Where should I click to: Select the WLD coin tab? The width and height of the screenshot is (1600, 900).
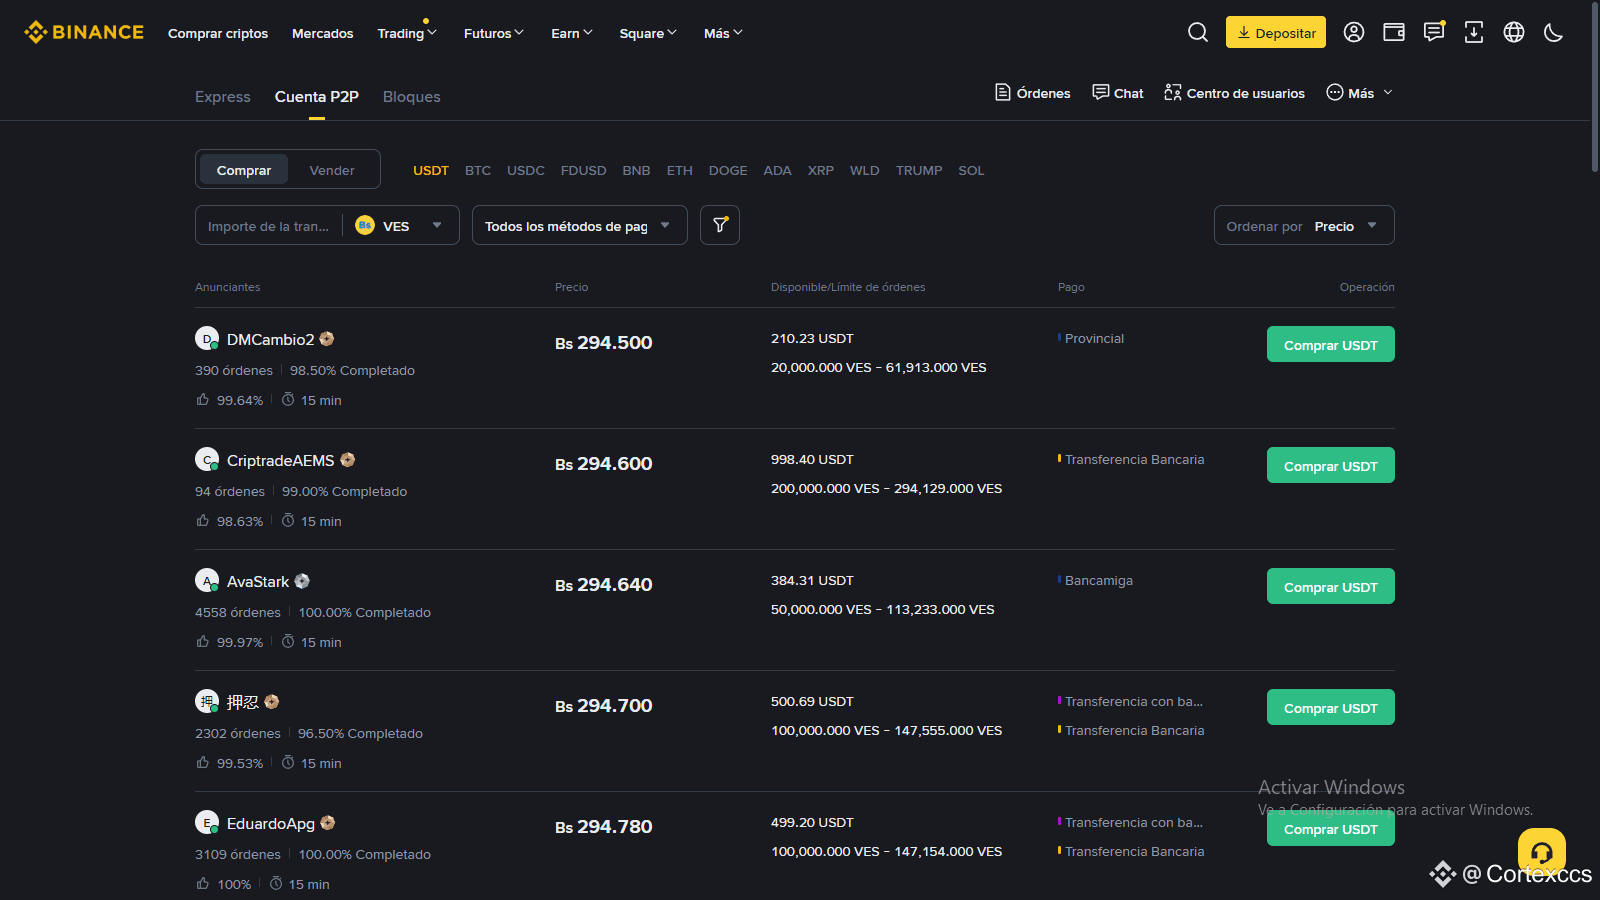865,170
